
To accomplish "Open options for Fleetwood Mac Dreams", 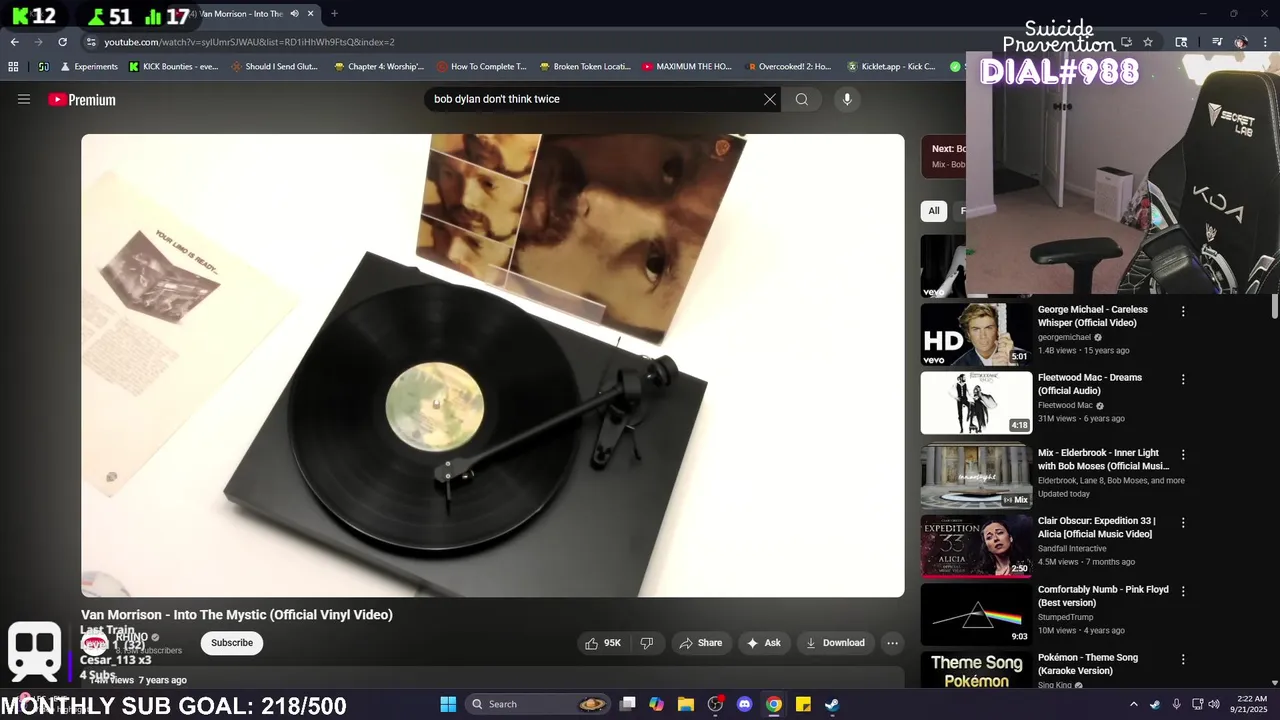I will pos(1183,380).
